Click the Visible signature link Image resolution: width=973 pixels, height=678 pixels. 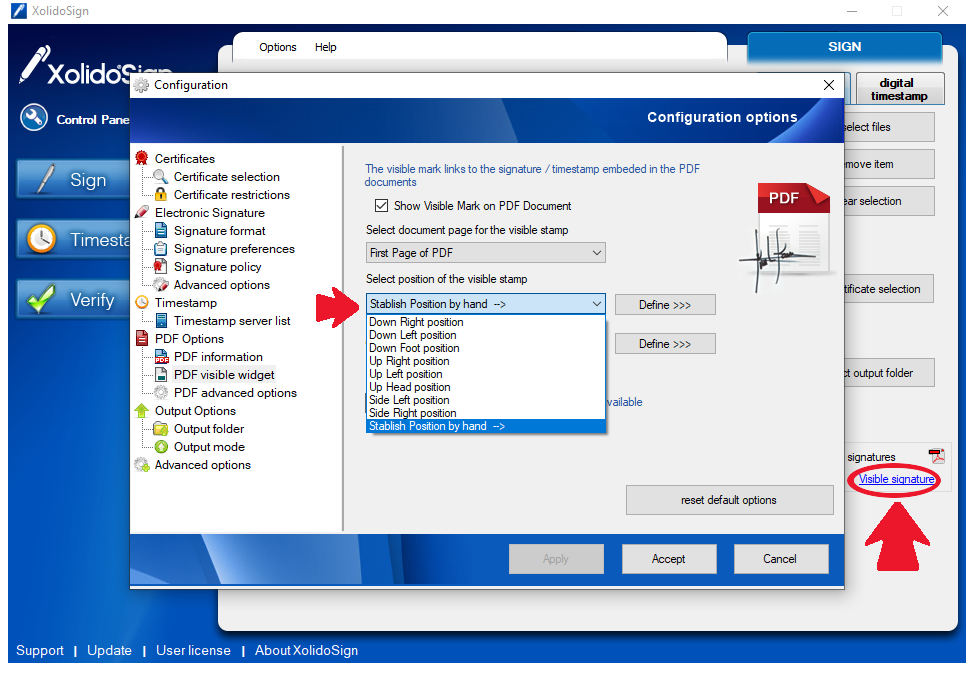point(897,479)
